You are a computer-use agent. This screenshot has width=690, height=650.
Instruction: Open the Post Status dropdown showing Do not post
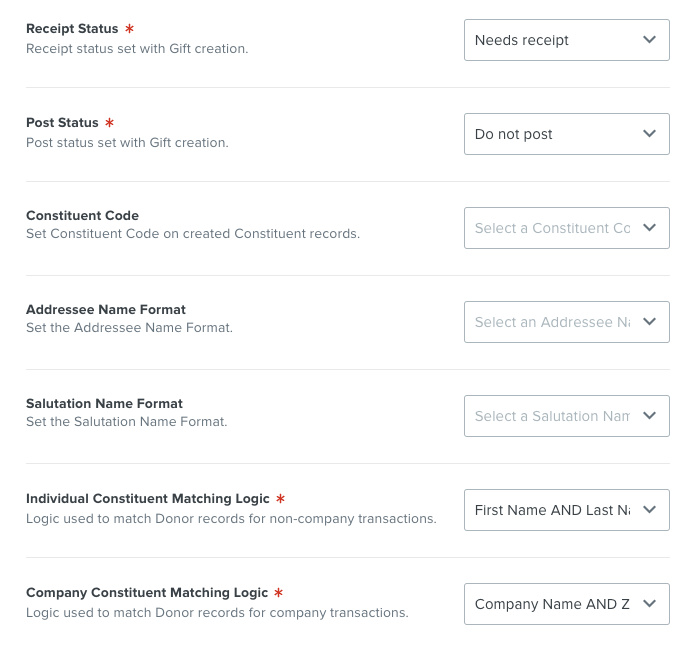[567, 134]
